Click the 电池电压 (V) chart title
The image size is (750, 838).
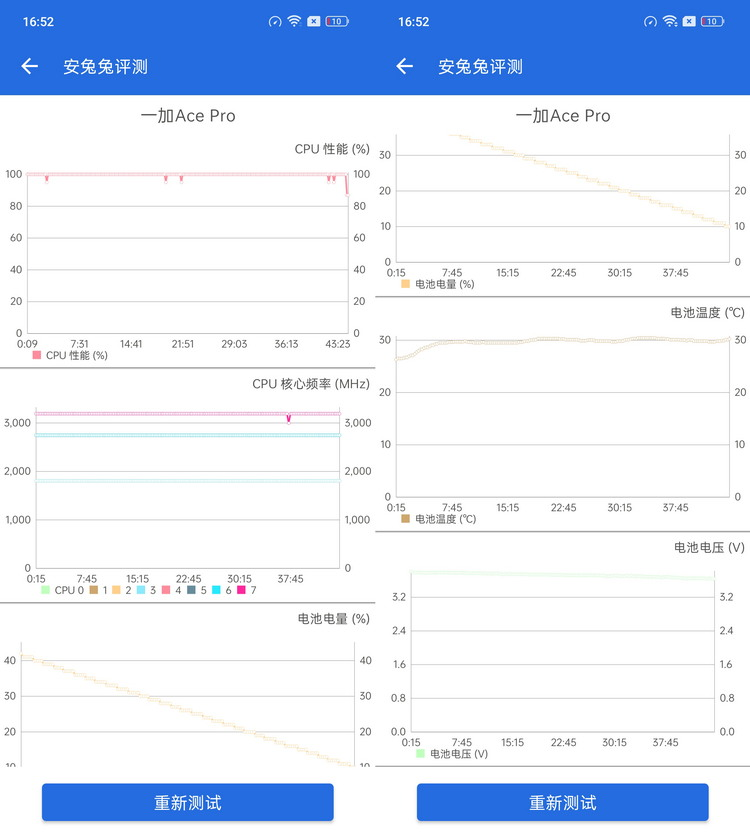(x=709, y=547)
